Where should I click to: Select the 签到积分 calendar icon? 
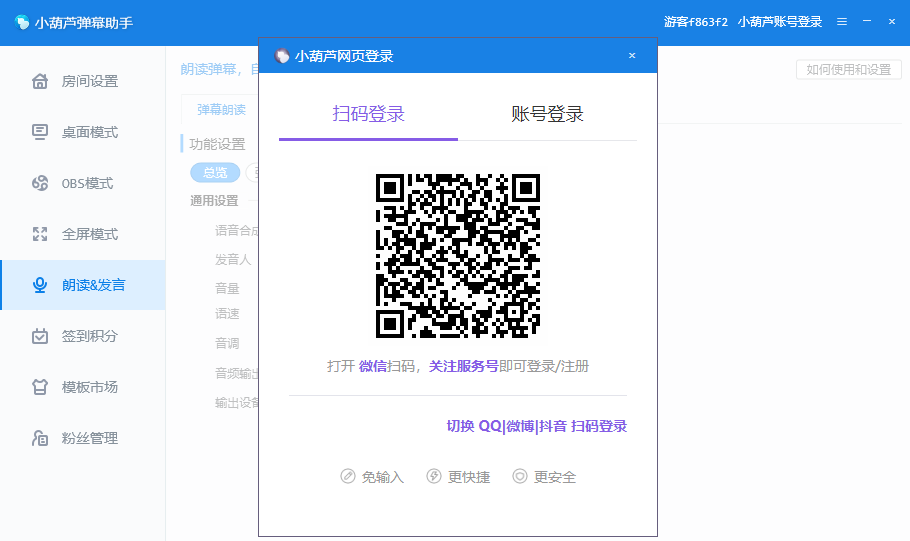point(39,336)
